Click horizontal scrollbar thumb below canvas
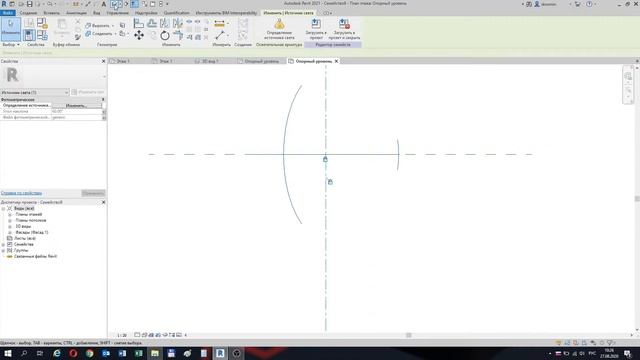Image resolution: width=640 pixels, height=360 pixels. click(409, 335)
